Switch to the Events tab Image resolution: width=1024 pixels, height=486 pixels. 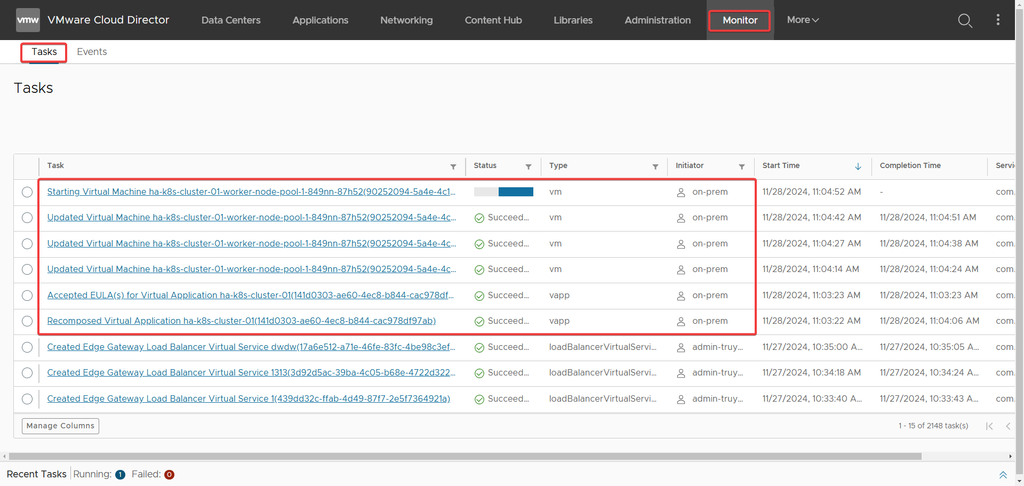click(x=92, y=52)
